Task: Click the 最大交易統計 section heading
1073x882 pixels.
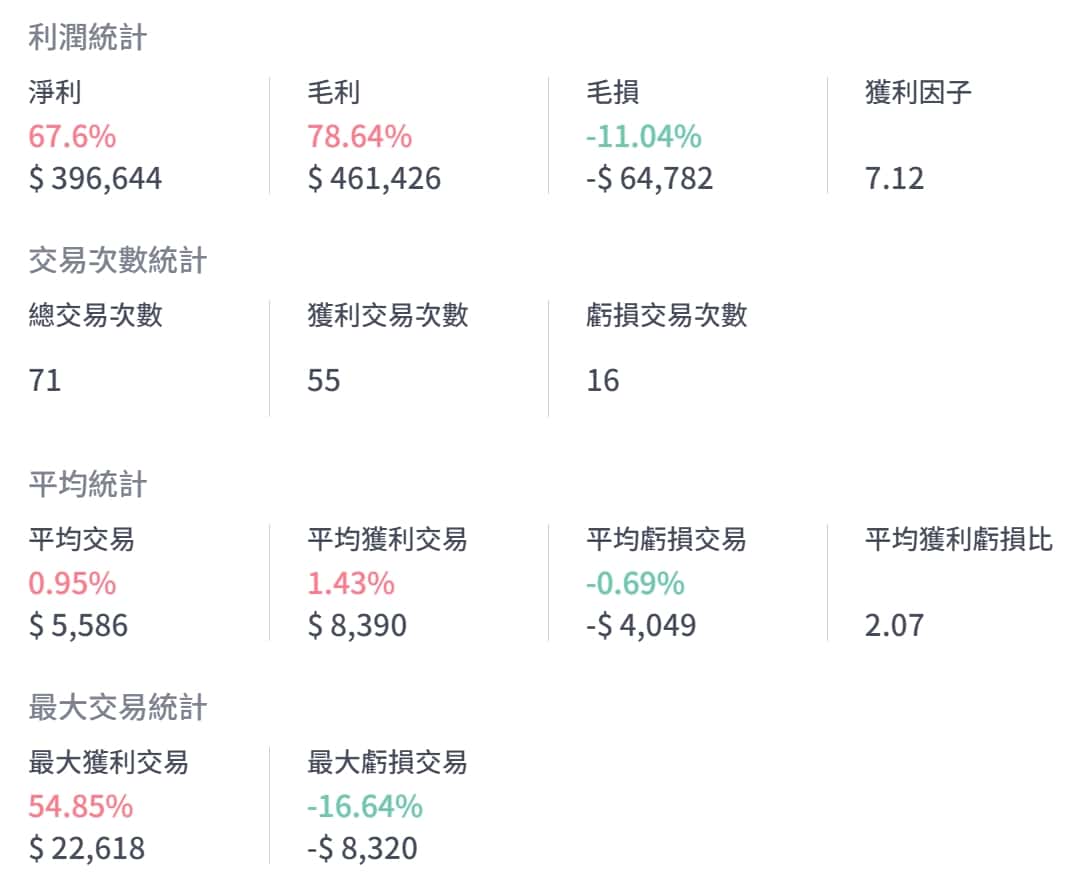Action: point(118,708)
